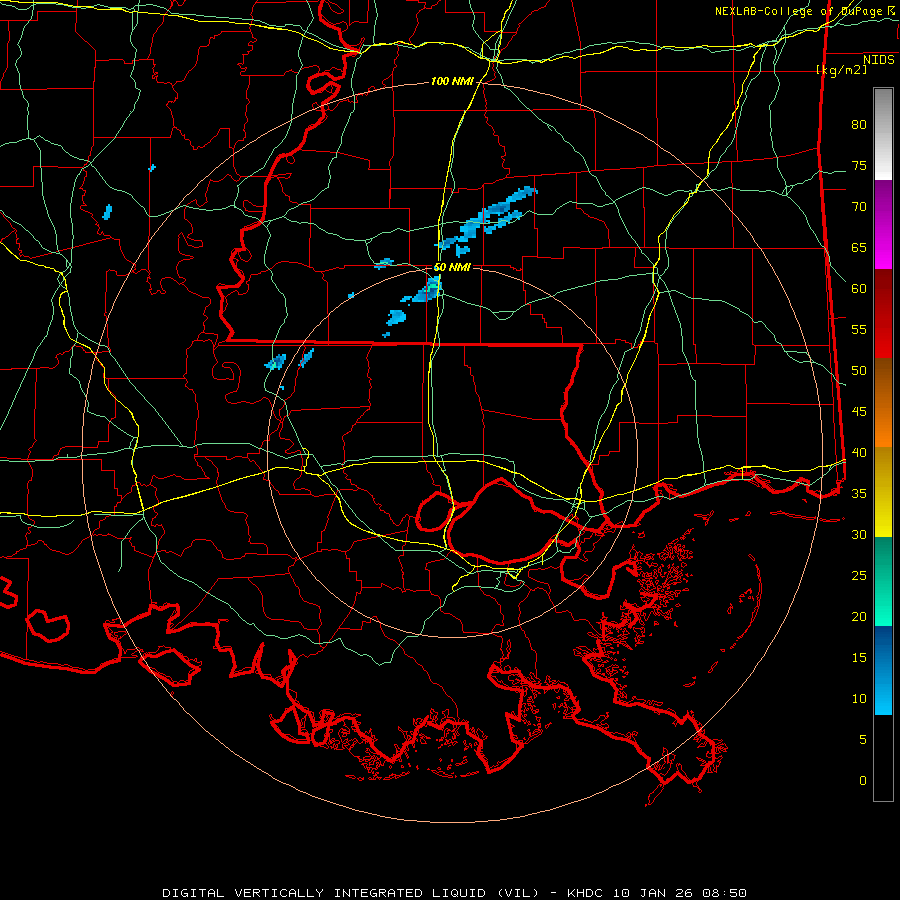This screenshot has height=900, width=900.
Task: Click scale value 25
Action: [859, 575]
